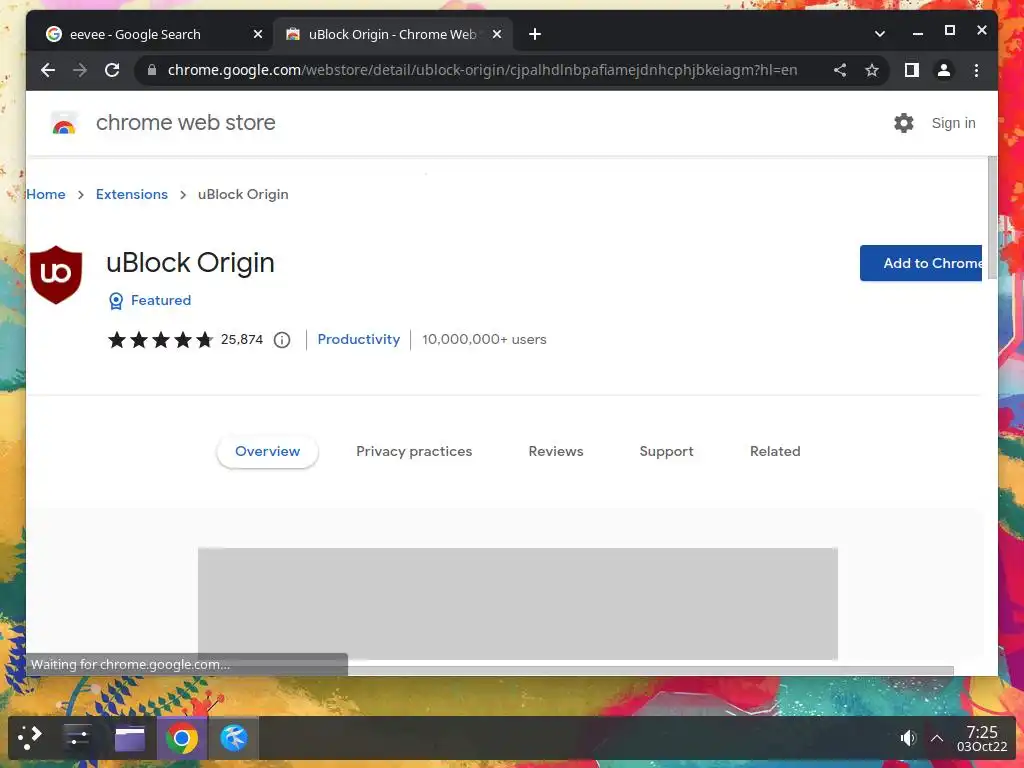Go to Home breadcrumb
The height and width of the screenshot is (768, 1024).
(46, 194)
